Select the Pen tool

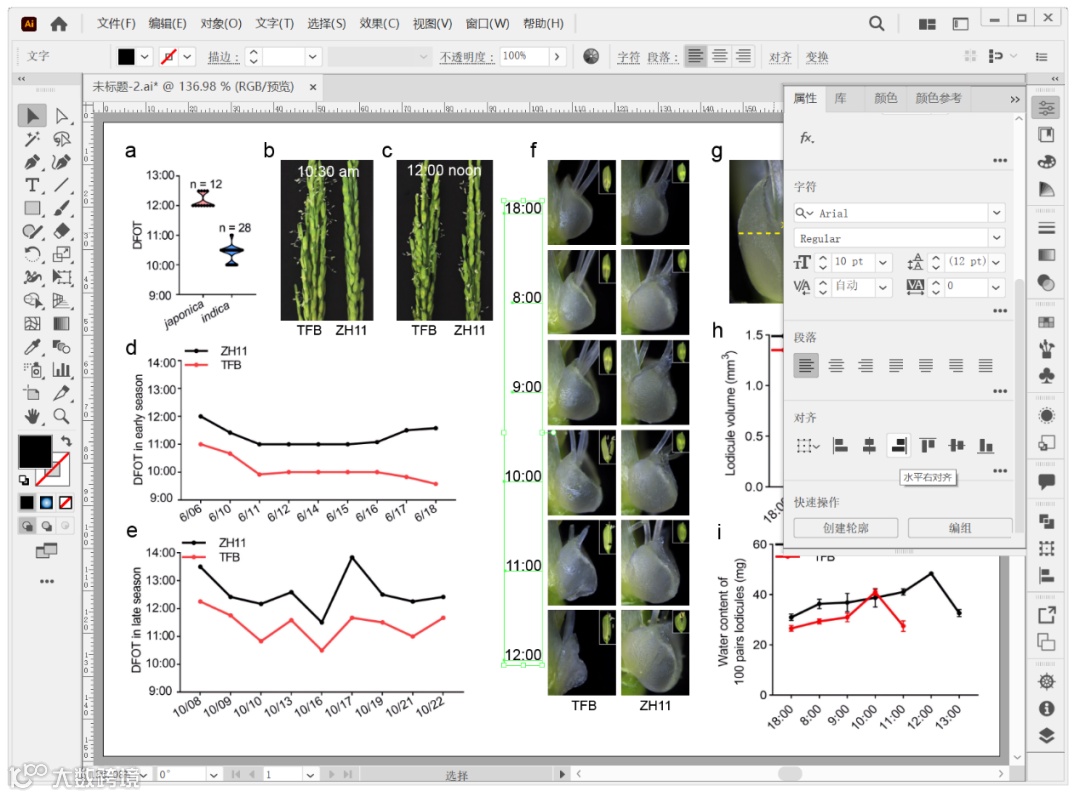tap(32, 163)
